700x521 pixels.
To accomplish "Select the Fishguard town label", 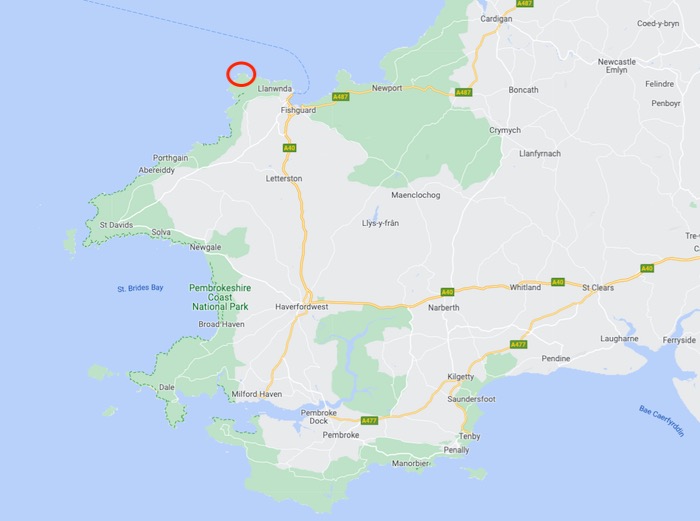I will click(x=298, y=110).
